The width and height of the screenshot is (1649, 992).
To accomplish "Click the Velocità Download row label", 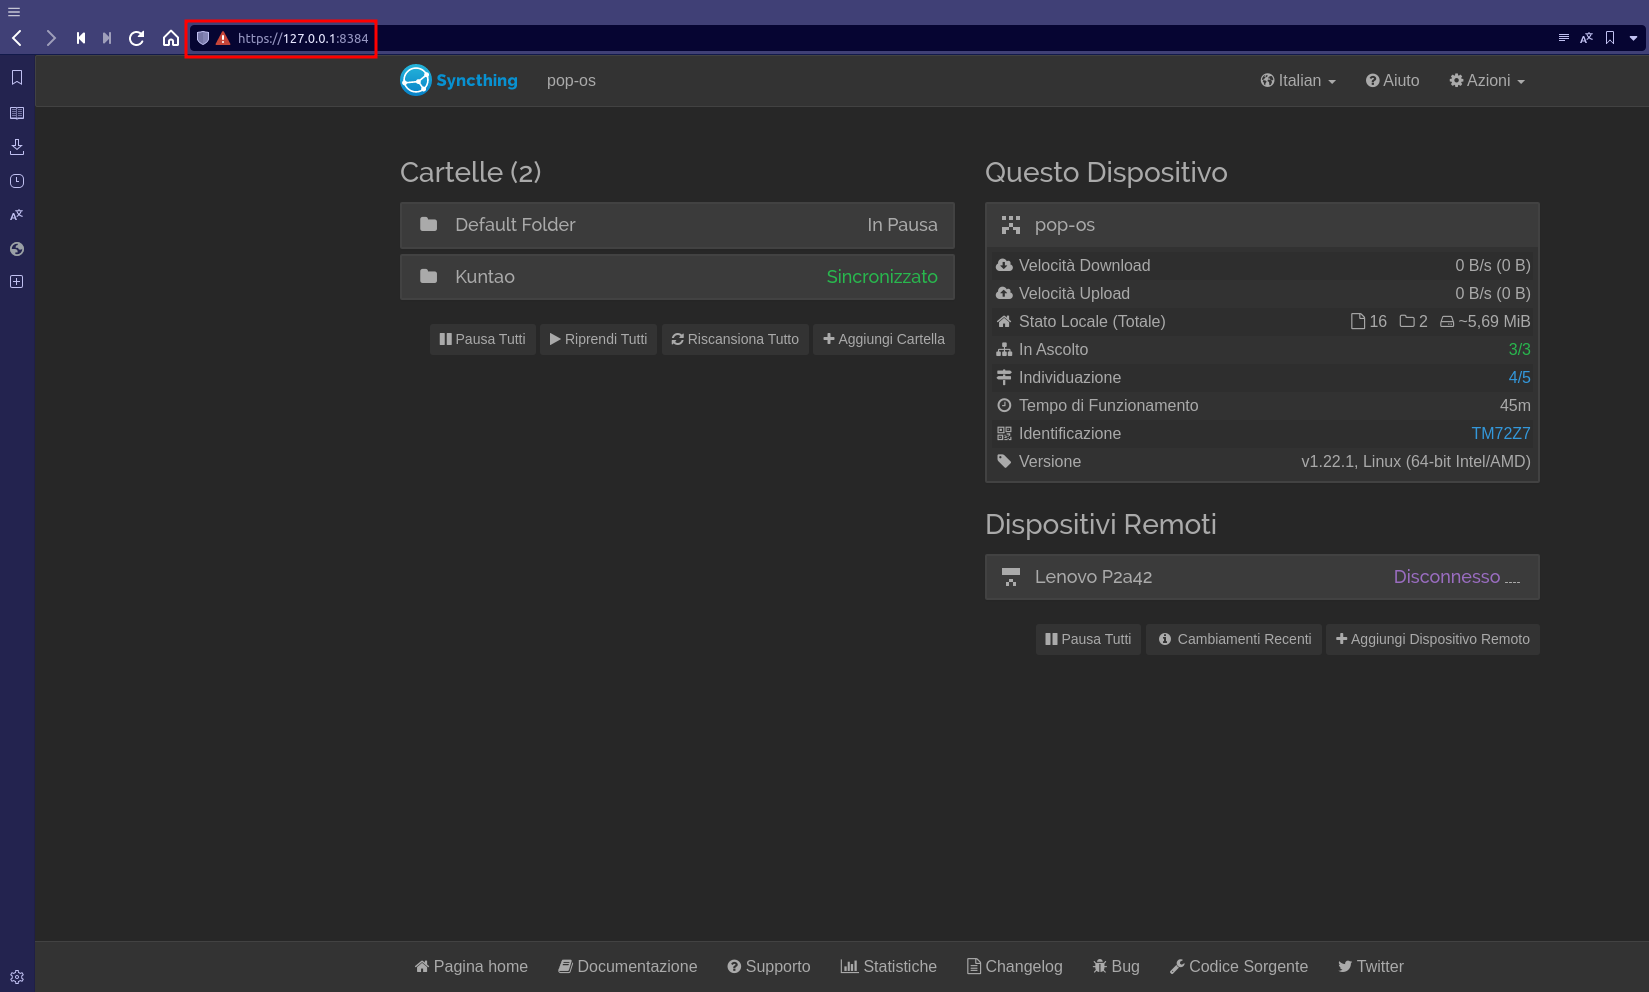I will click(1084, 265).
